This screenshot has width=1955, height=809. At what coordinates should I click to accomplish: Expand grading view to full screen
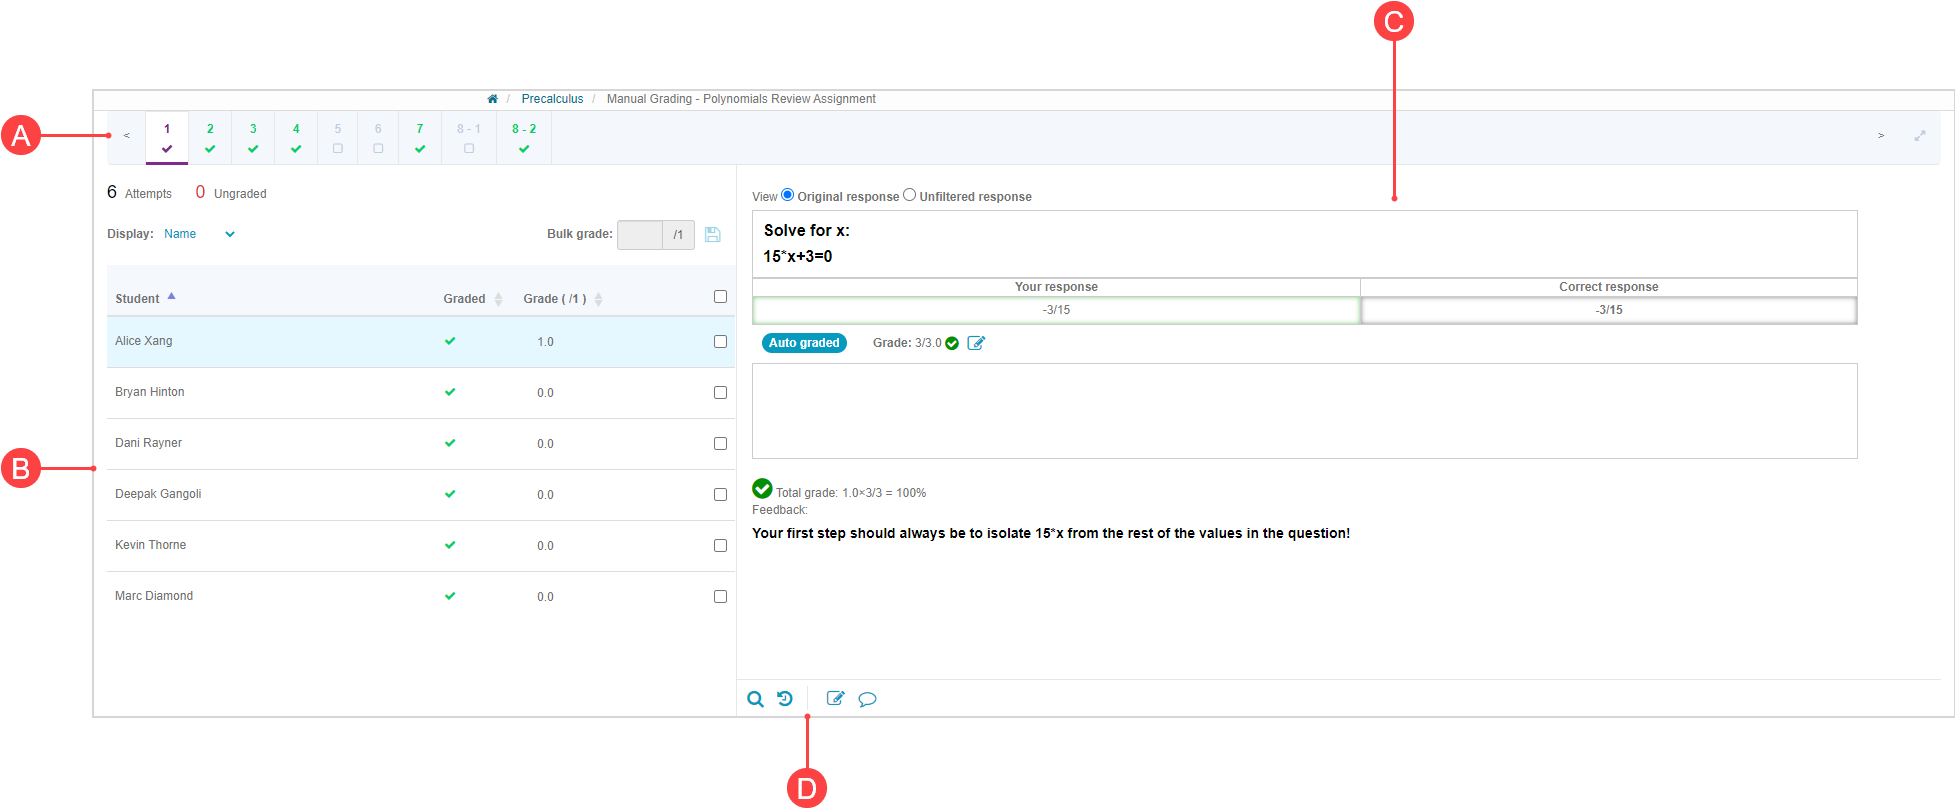(1919, 136)
